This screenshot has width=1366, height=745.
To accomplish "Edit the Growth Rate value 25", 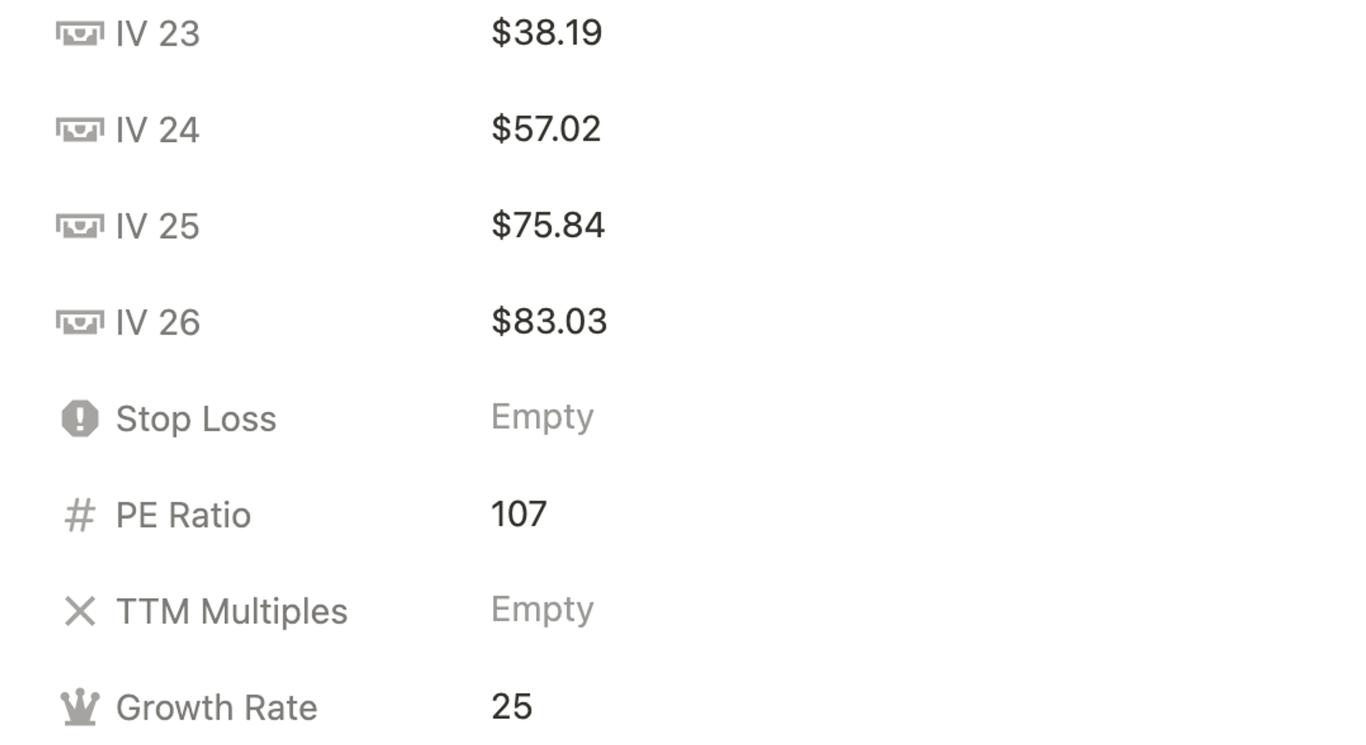I will (512, 707).
